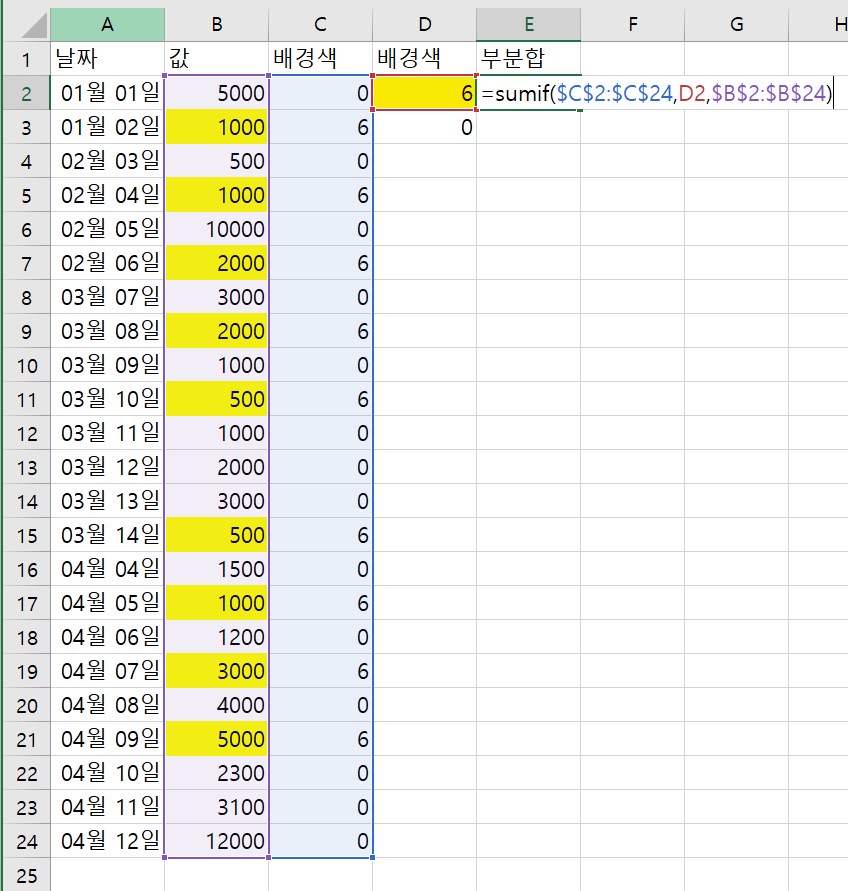
Task: Click date cell 02월 05일
Action: click(107, 229)
